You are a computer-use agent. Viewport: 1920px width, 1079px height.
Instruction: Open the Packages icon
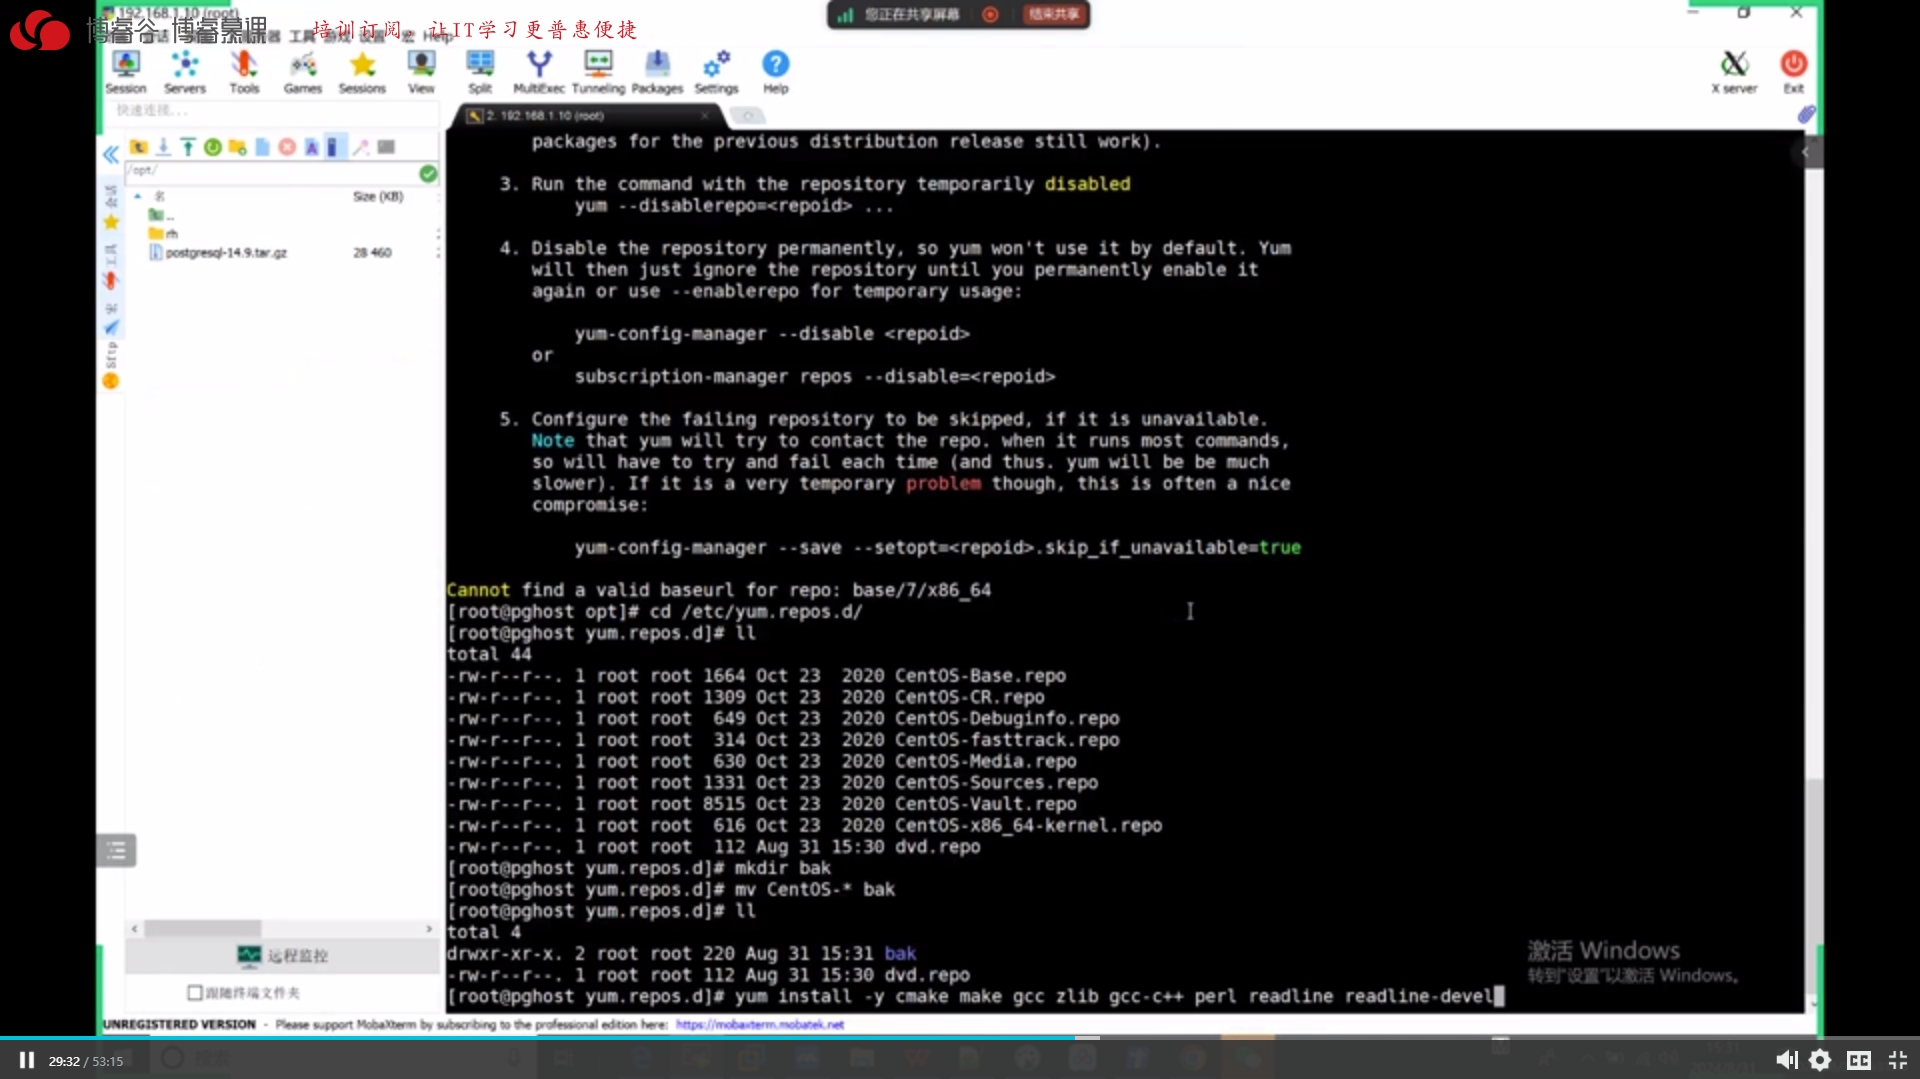pyautogui.click(x=657, y=72)
